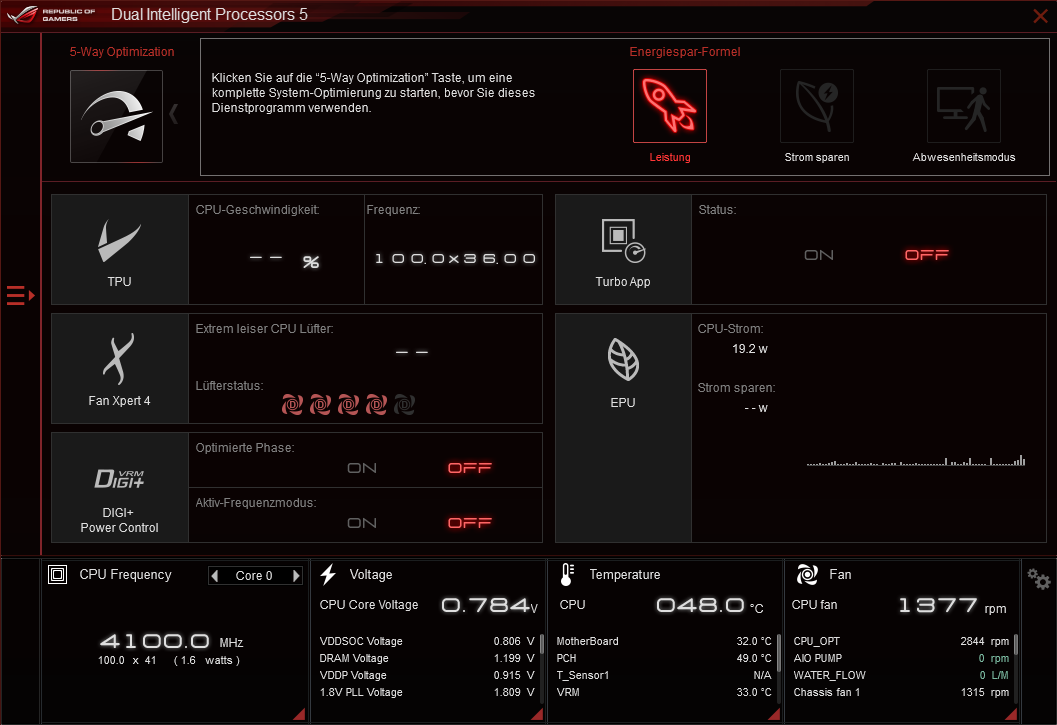Viewport: 1057px width, 725px height.
Task: Turn Turbo App status ON
Action: 819,255
